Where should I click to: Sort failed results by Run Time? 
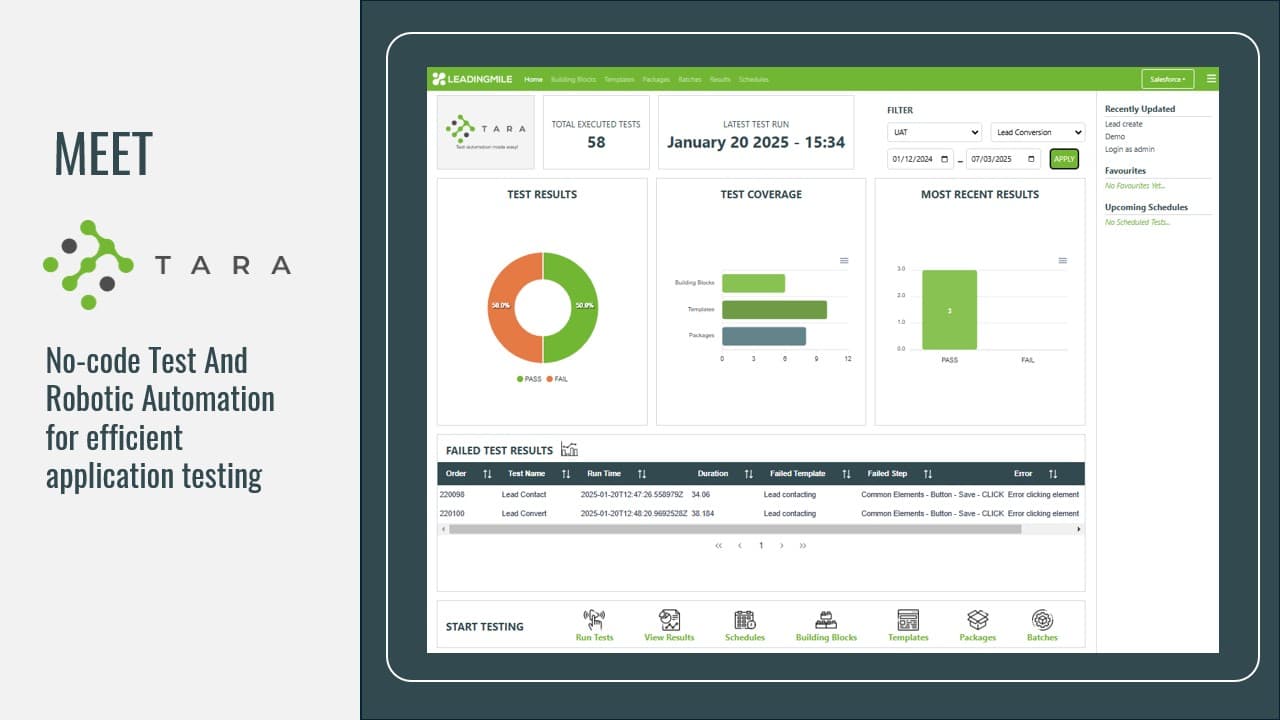tap(642, 474)
